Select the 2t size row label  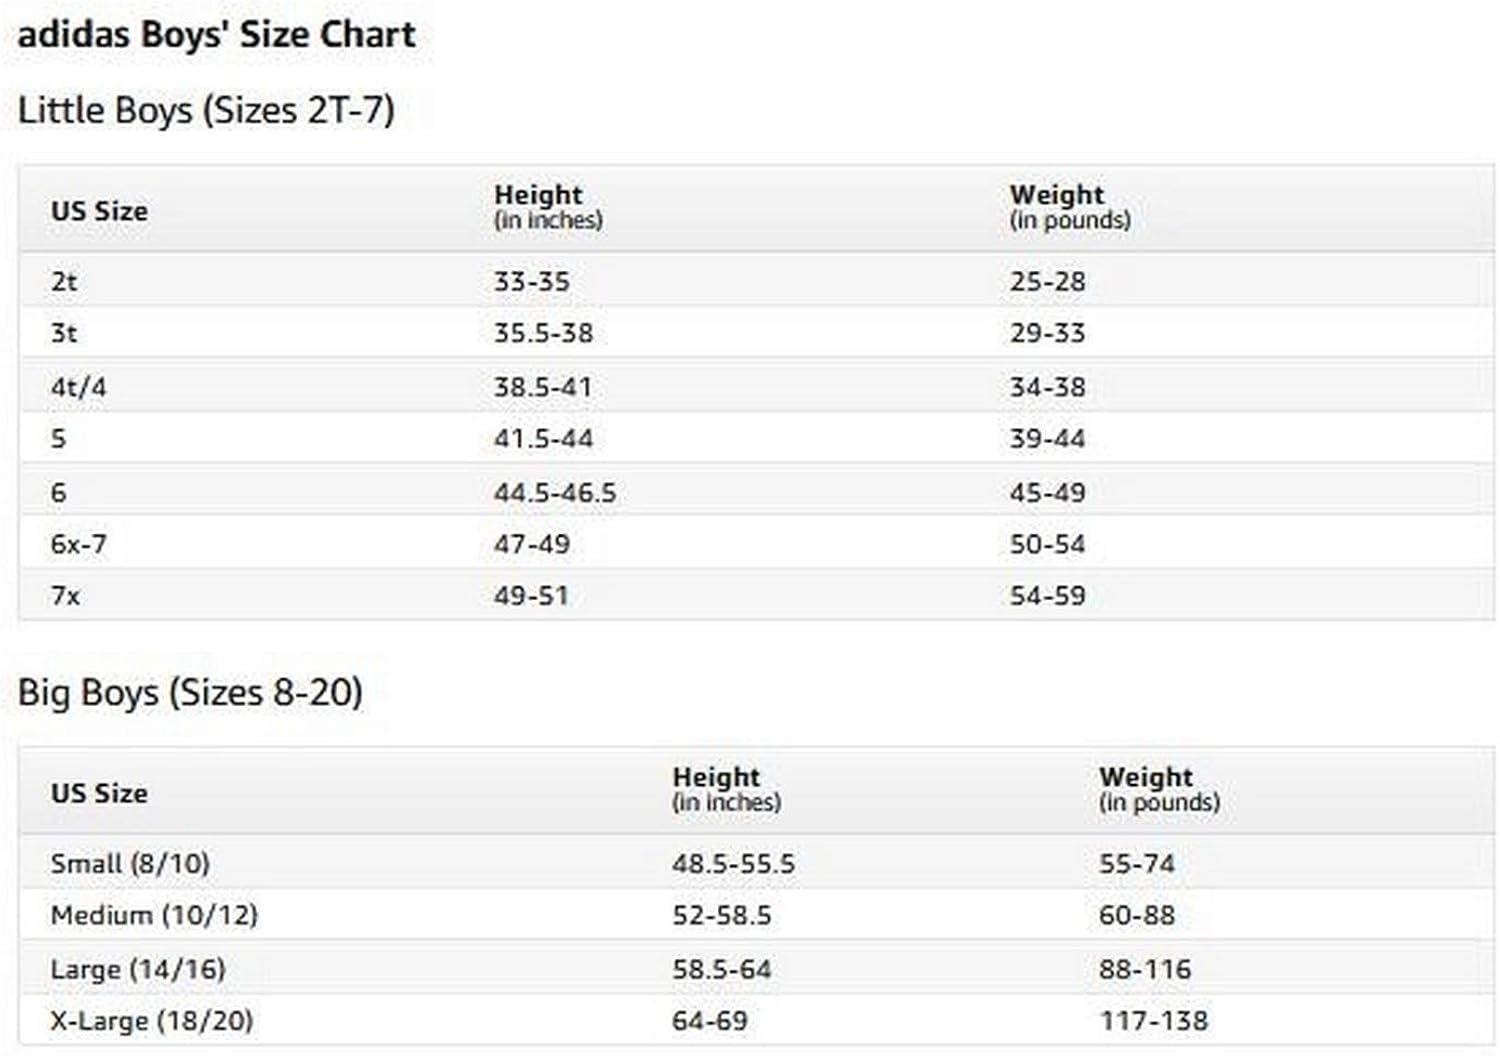[64, 281]
